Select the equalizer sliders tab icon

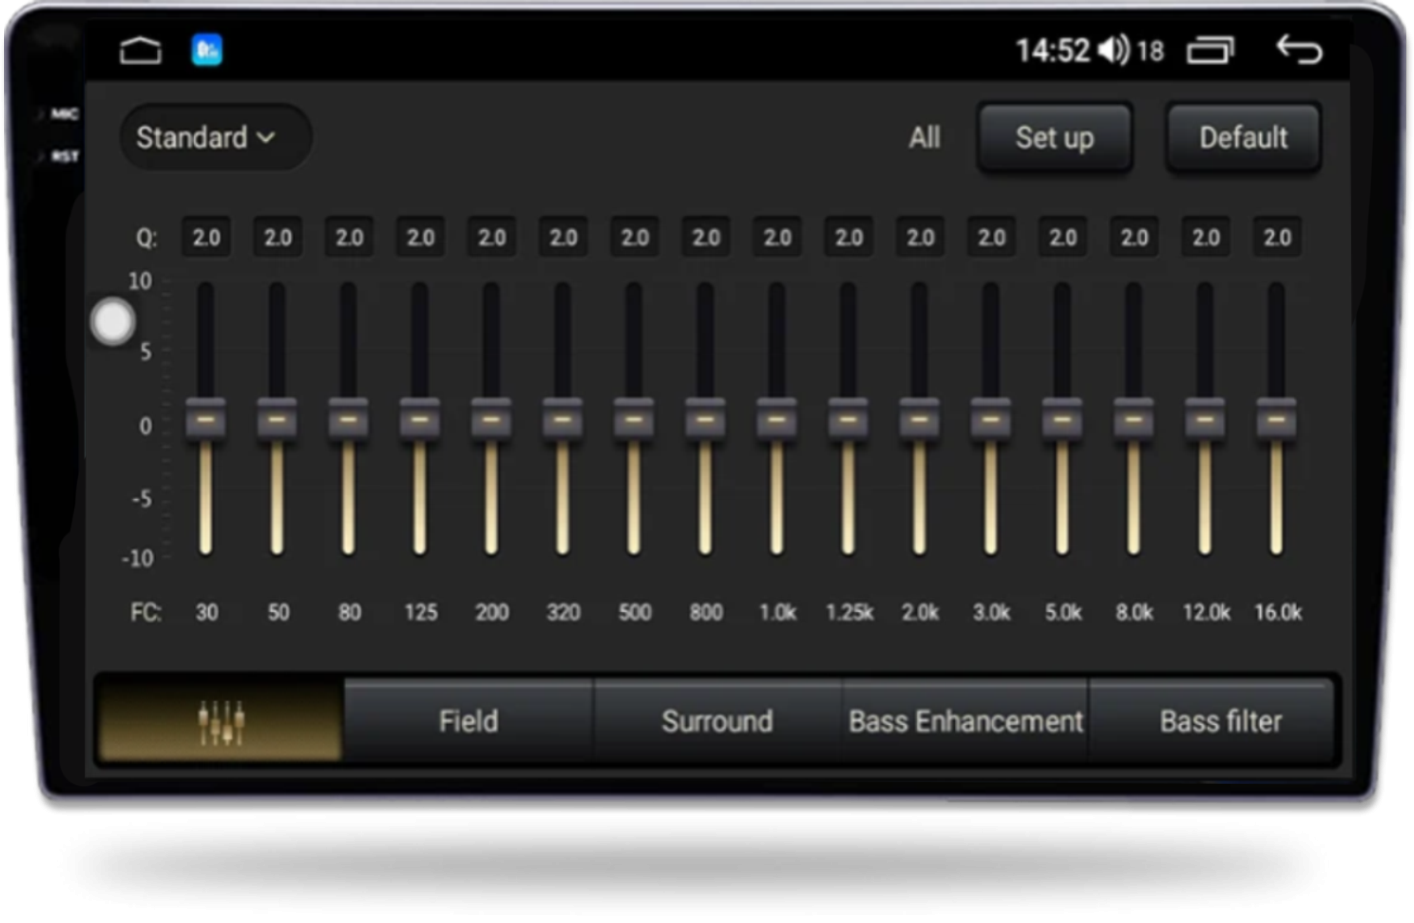(221, 721)
